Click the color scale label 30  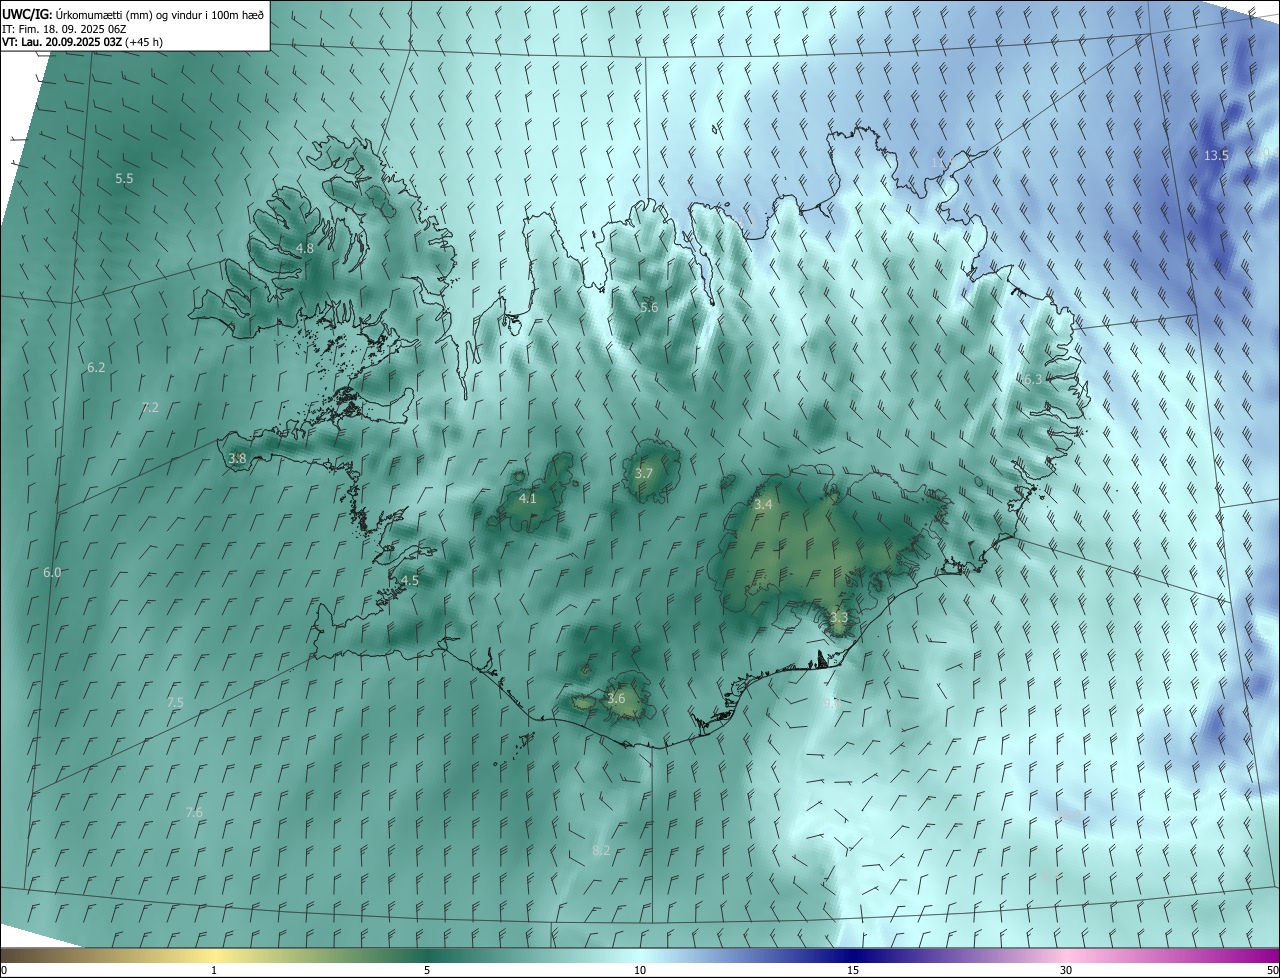click(1066, 971)
